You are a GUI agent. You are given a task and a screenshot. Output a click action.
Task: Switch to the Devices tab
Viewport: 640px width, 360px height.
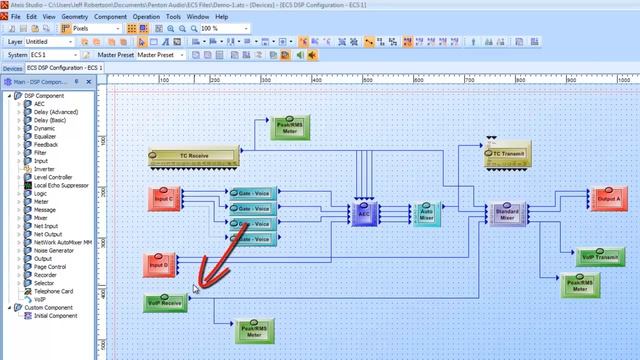coord(12,68)
